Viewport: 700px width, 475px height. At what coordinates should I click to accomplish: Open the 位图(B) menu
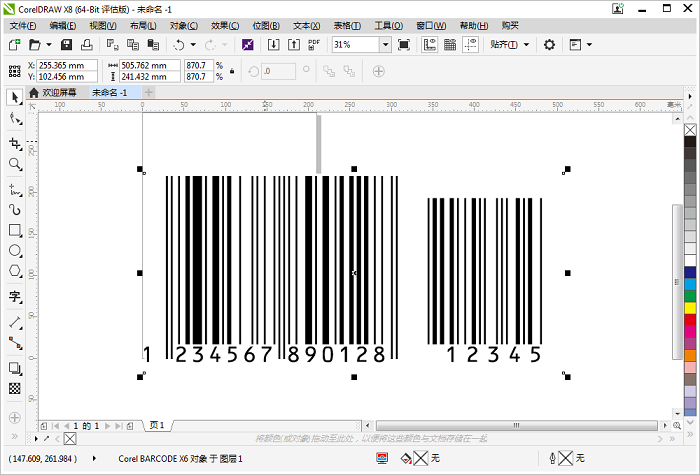click(x=266, y=26)
